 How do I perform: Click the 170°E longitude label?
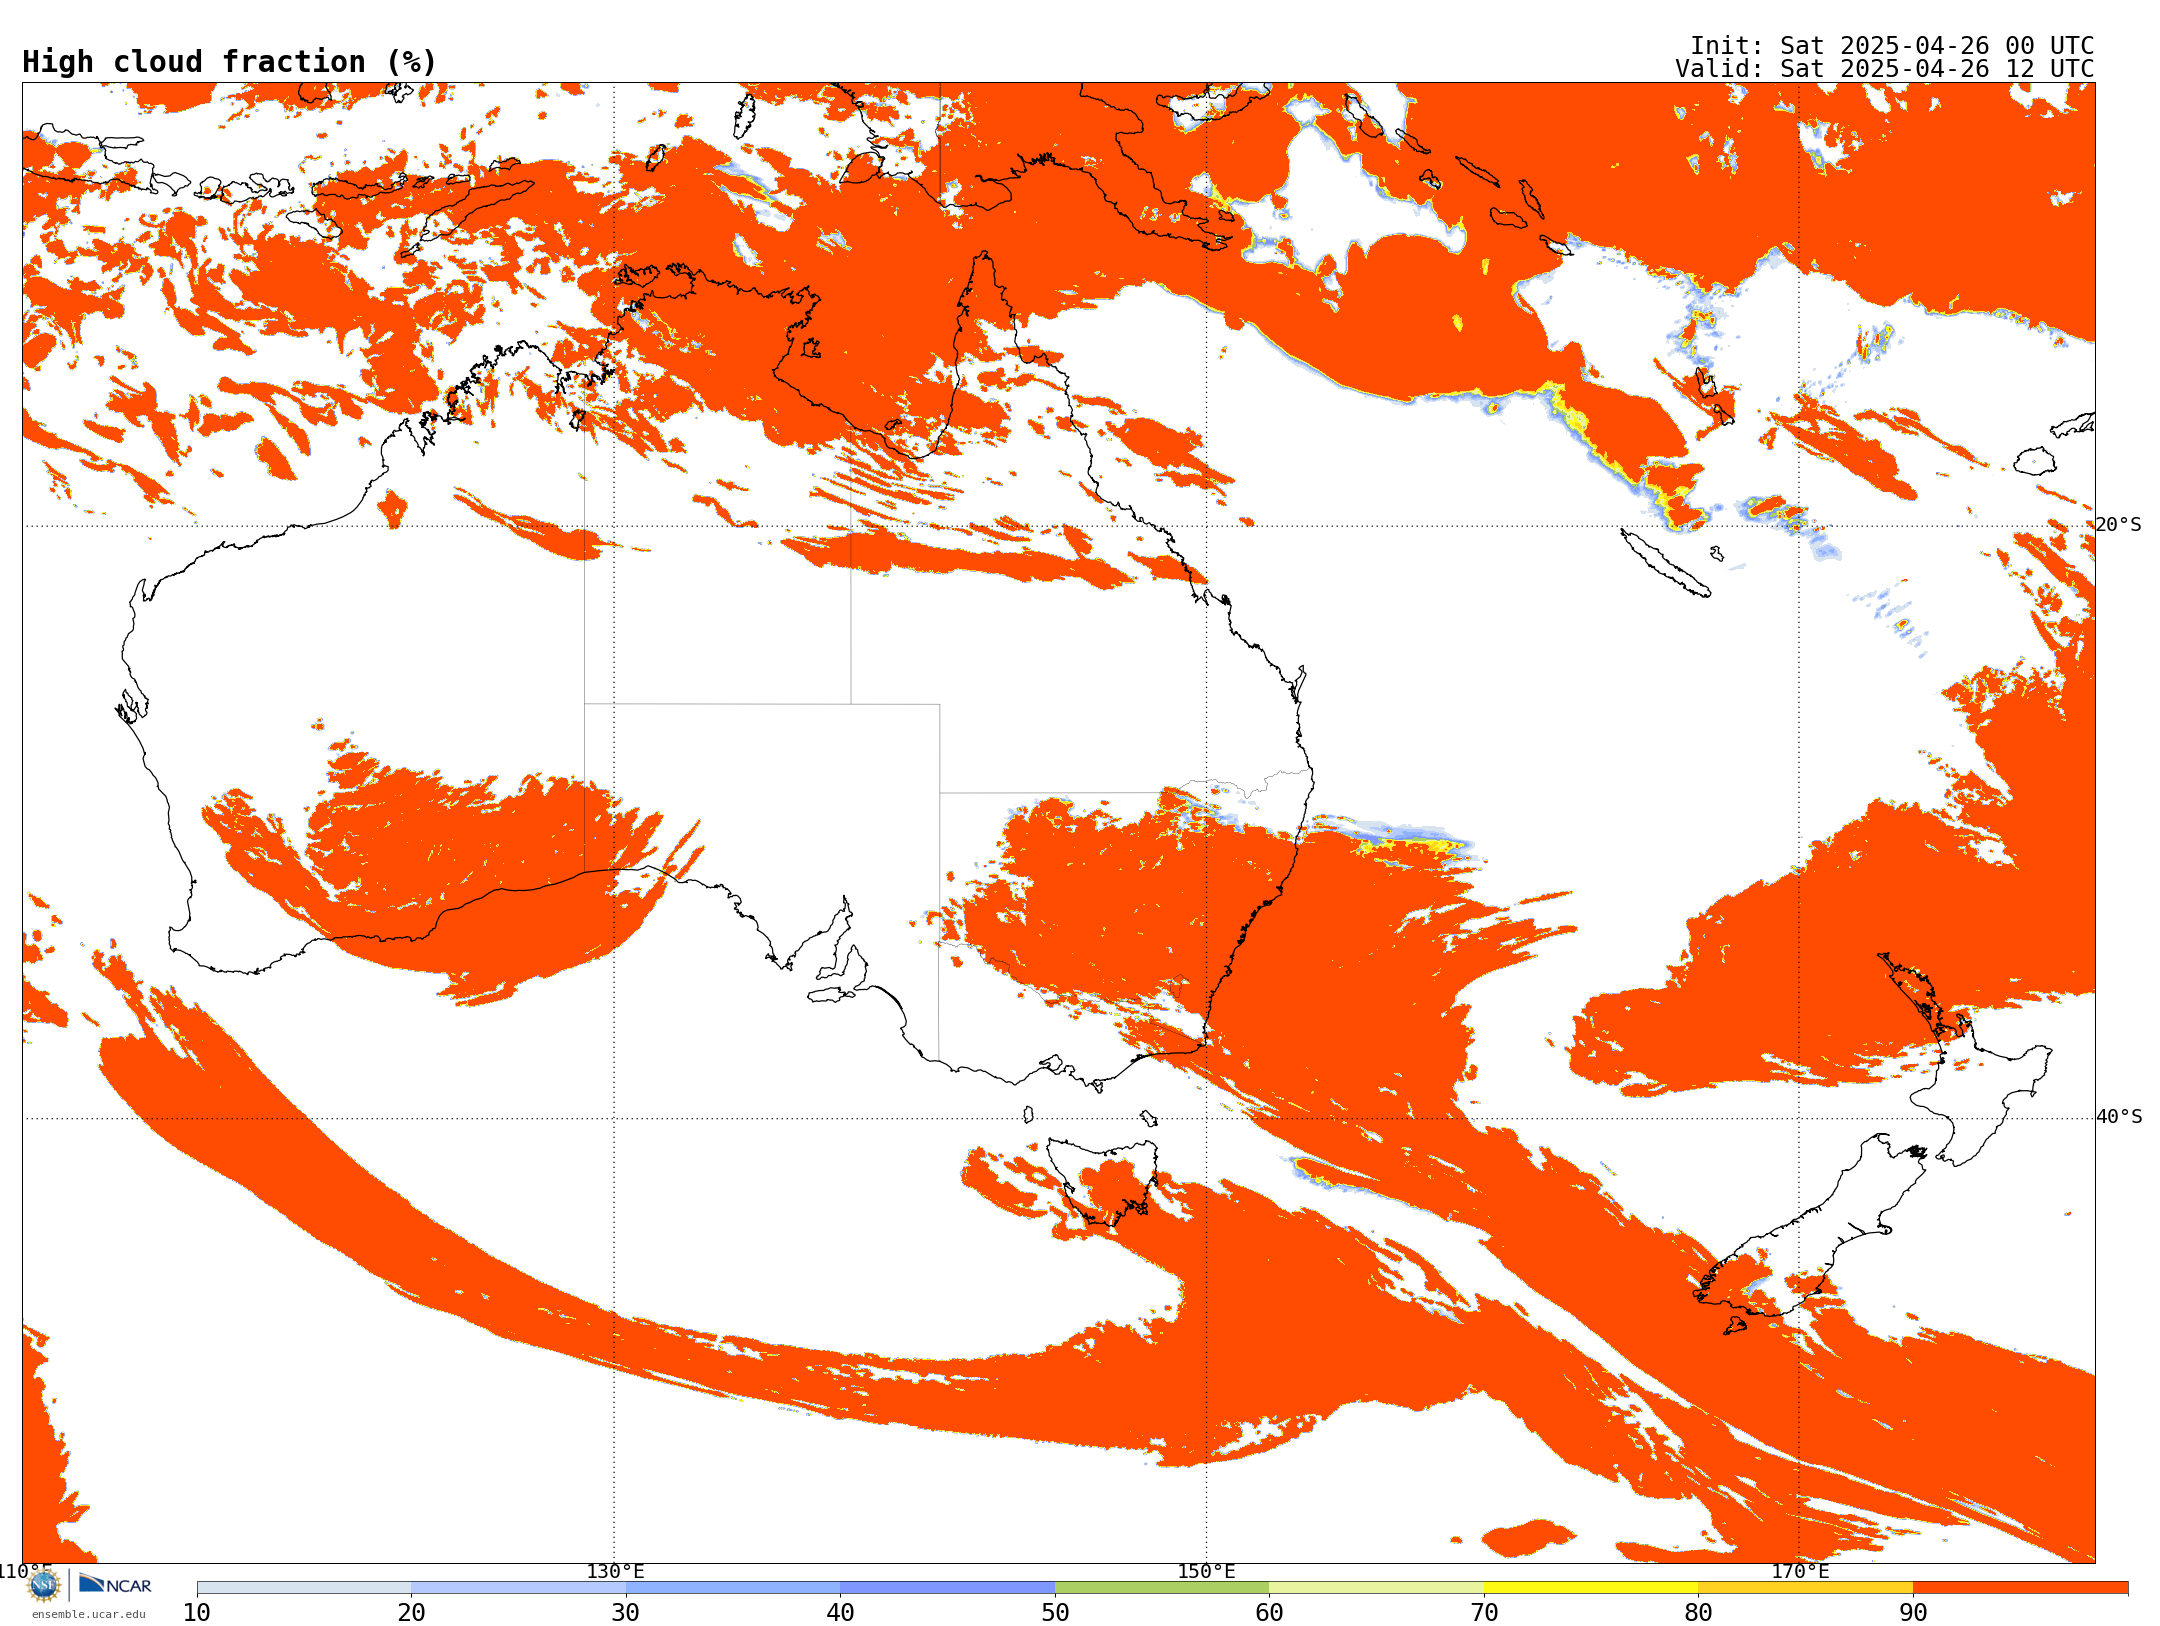(x=1800, y=1571)
